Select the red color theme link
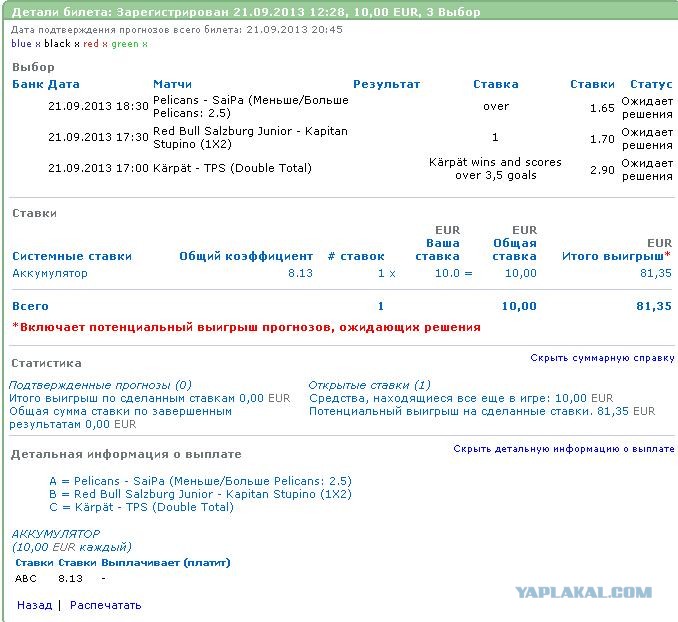 click(91, 44)
